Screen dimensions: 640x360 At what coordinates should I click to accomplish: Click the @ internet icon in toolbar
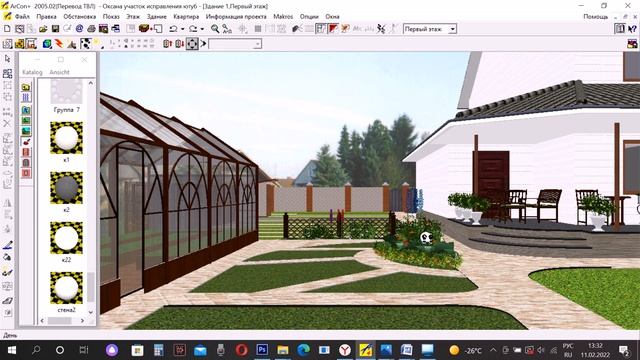point(79,29)
